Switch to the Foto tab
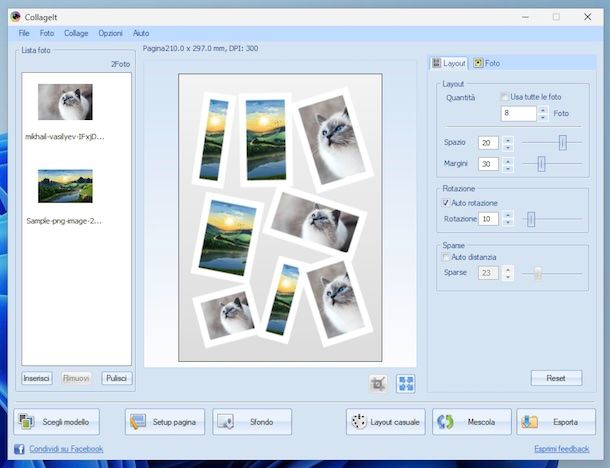Viewport: 610px width, 468px height. (487, 63)
